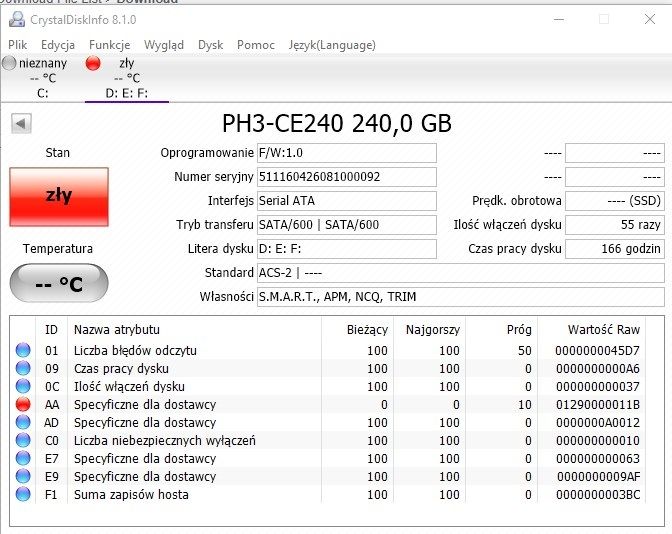Click the blue status dot for attribute E7

23,458
